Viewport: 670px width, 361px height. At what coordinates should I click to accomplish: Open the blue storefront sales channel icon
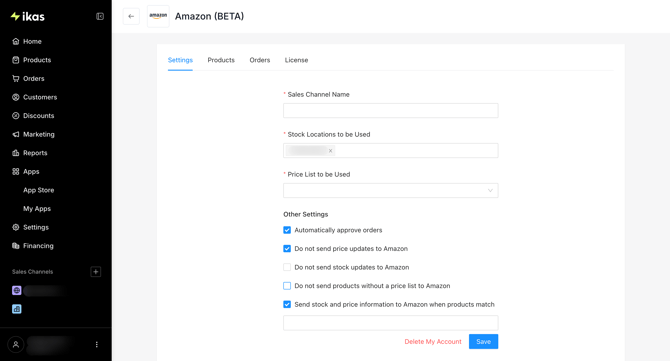17,309
